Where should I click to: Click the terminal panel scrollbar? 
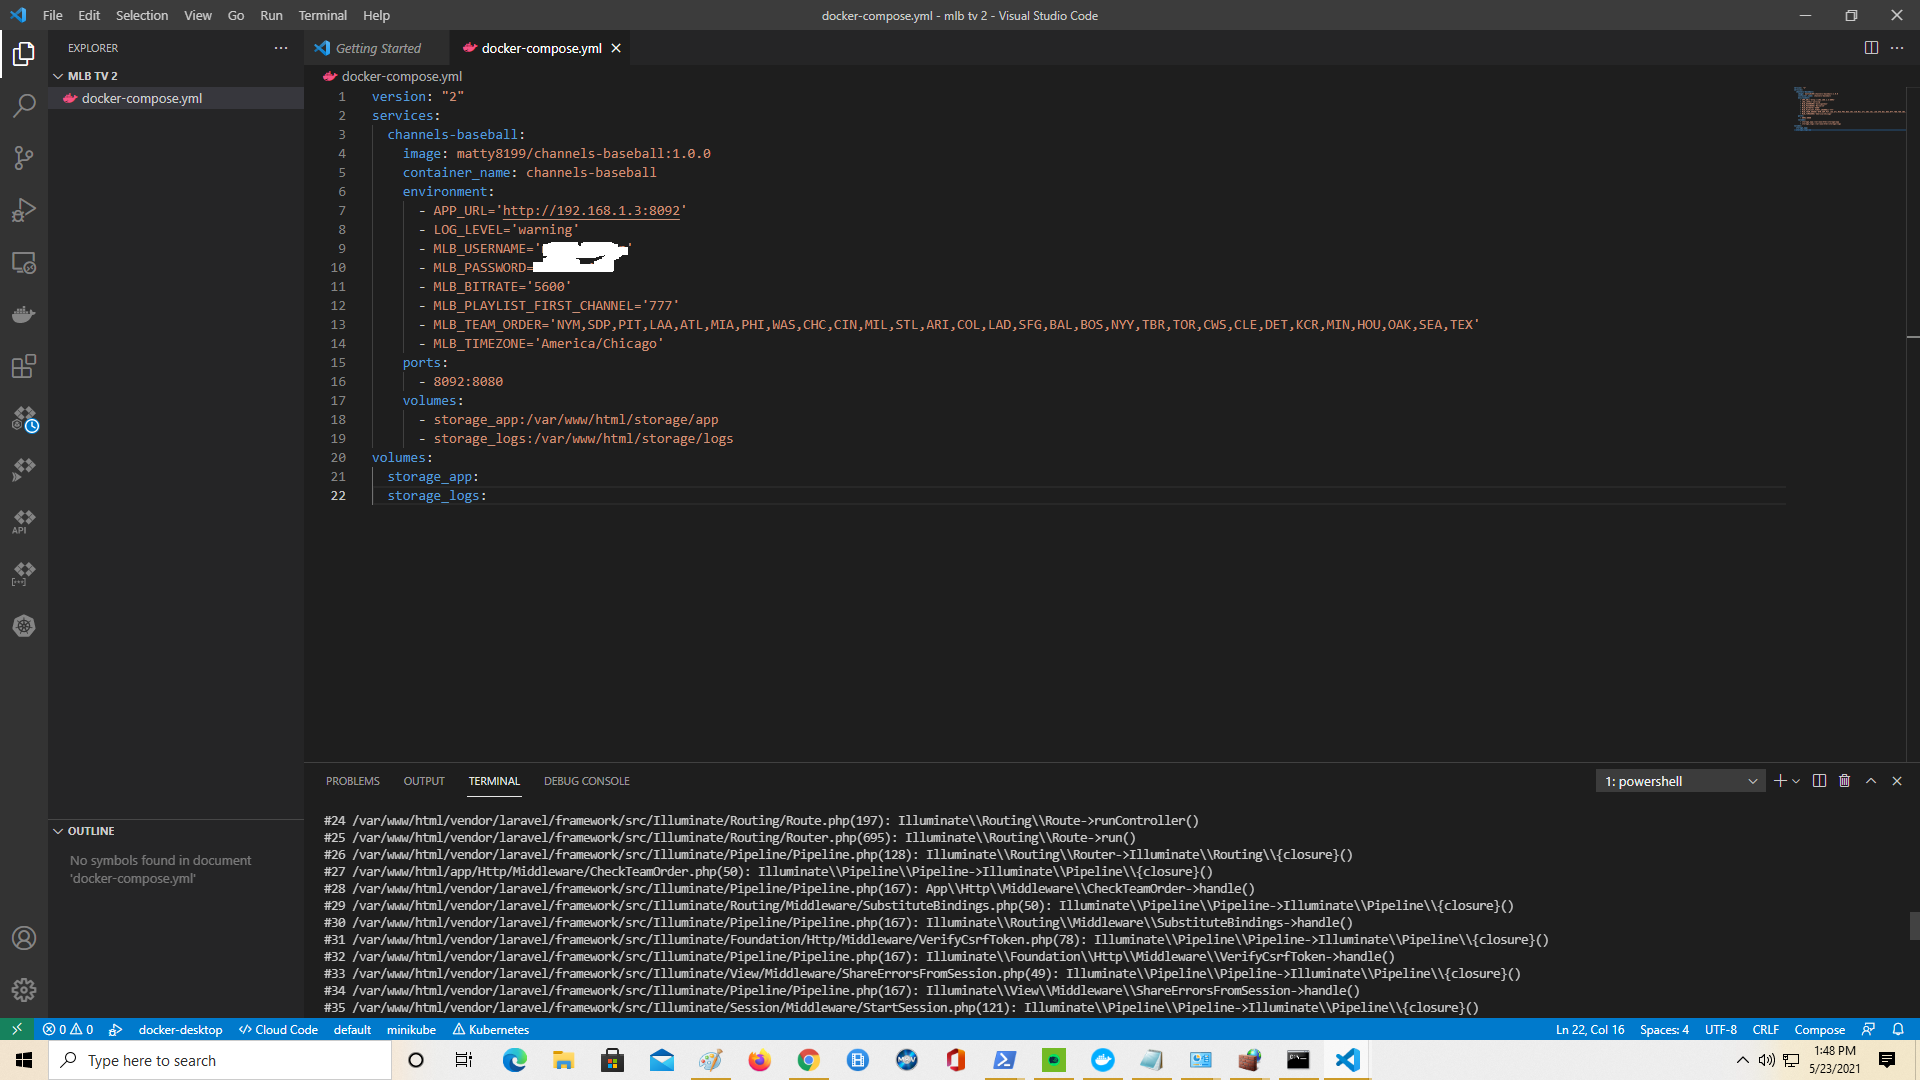[x=1913, y=925]
